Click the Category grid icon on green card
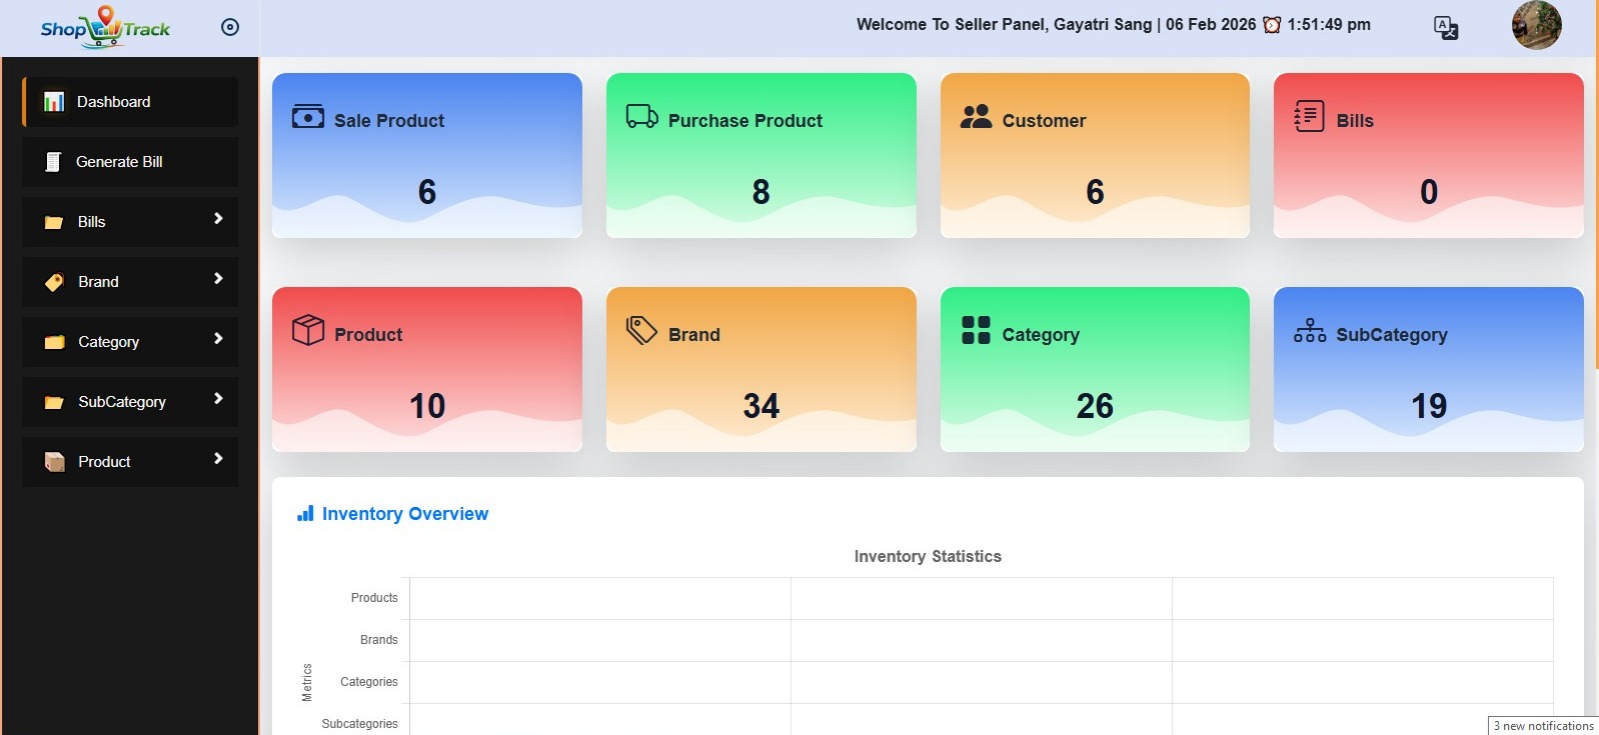 point(976,330)
